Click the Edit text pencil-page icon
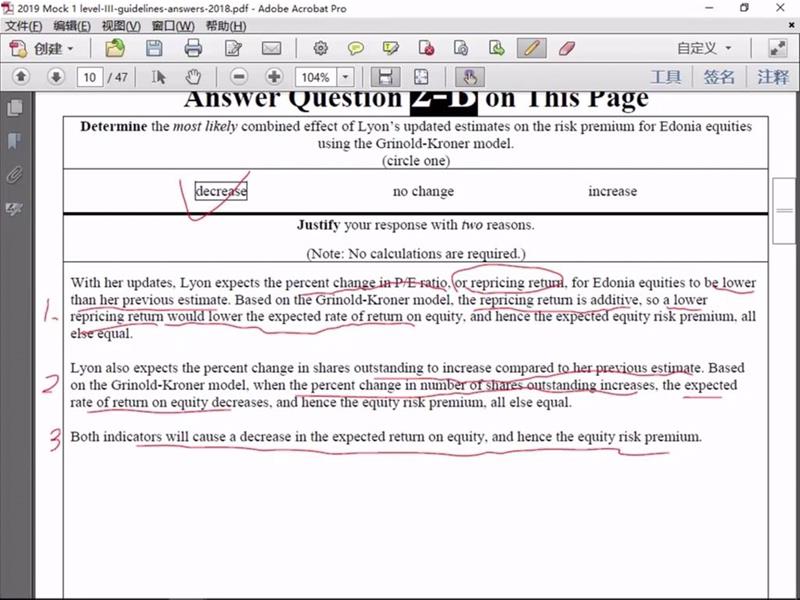 pyautogui.click(x=233, y=48)
